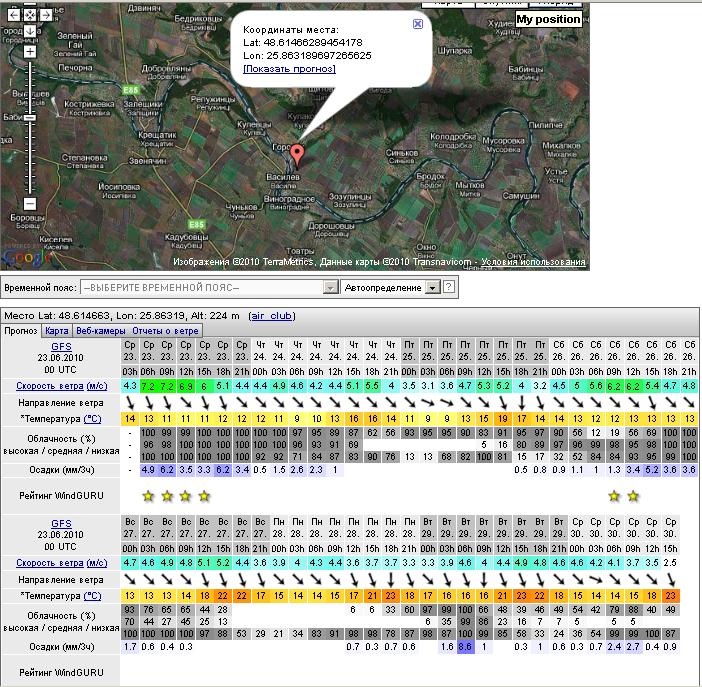Zoom in with the plus button
Image resolution: width=702 pixels, height=687 pixels.
click(30, 51)
